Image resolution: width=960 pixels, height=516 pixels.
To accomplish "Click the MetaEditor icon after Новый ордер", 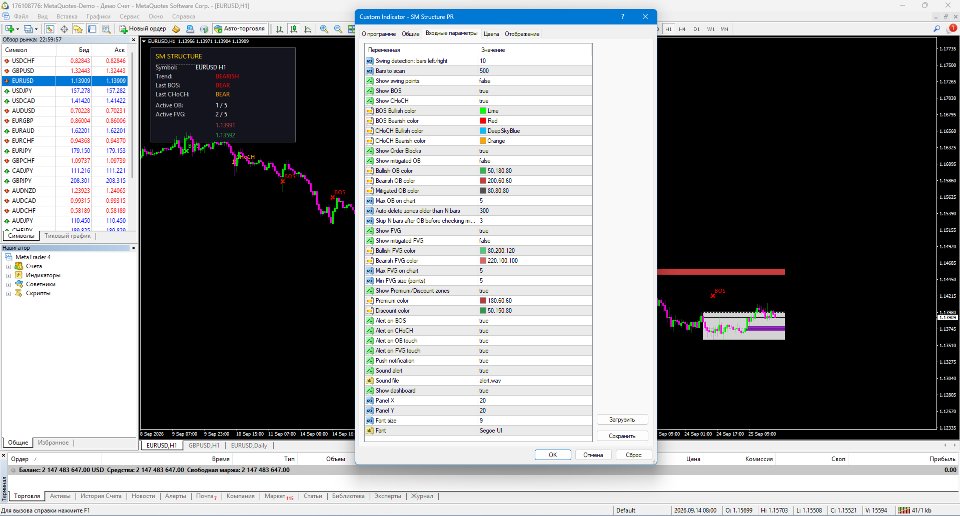I will [176, 29].
